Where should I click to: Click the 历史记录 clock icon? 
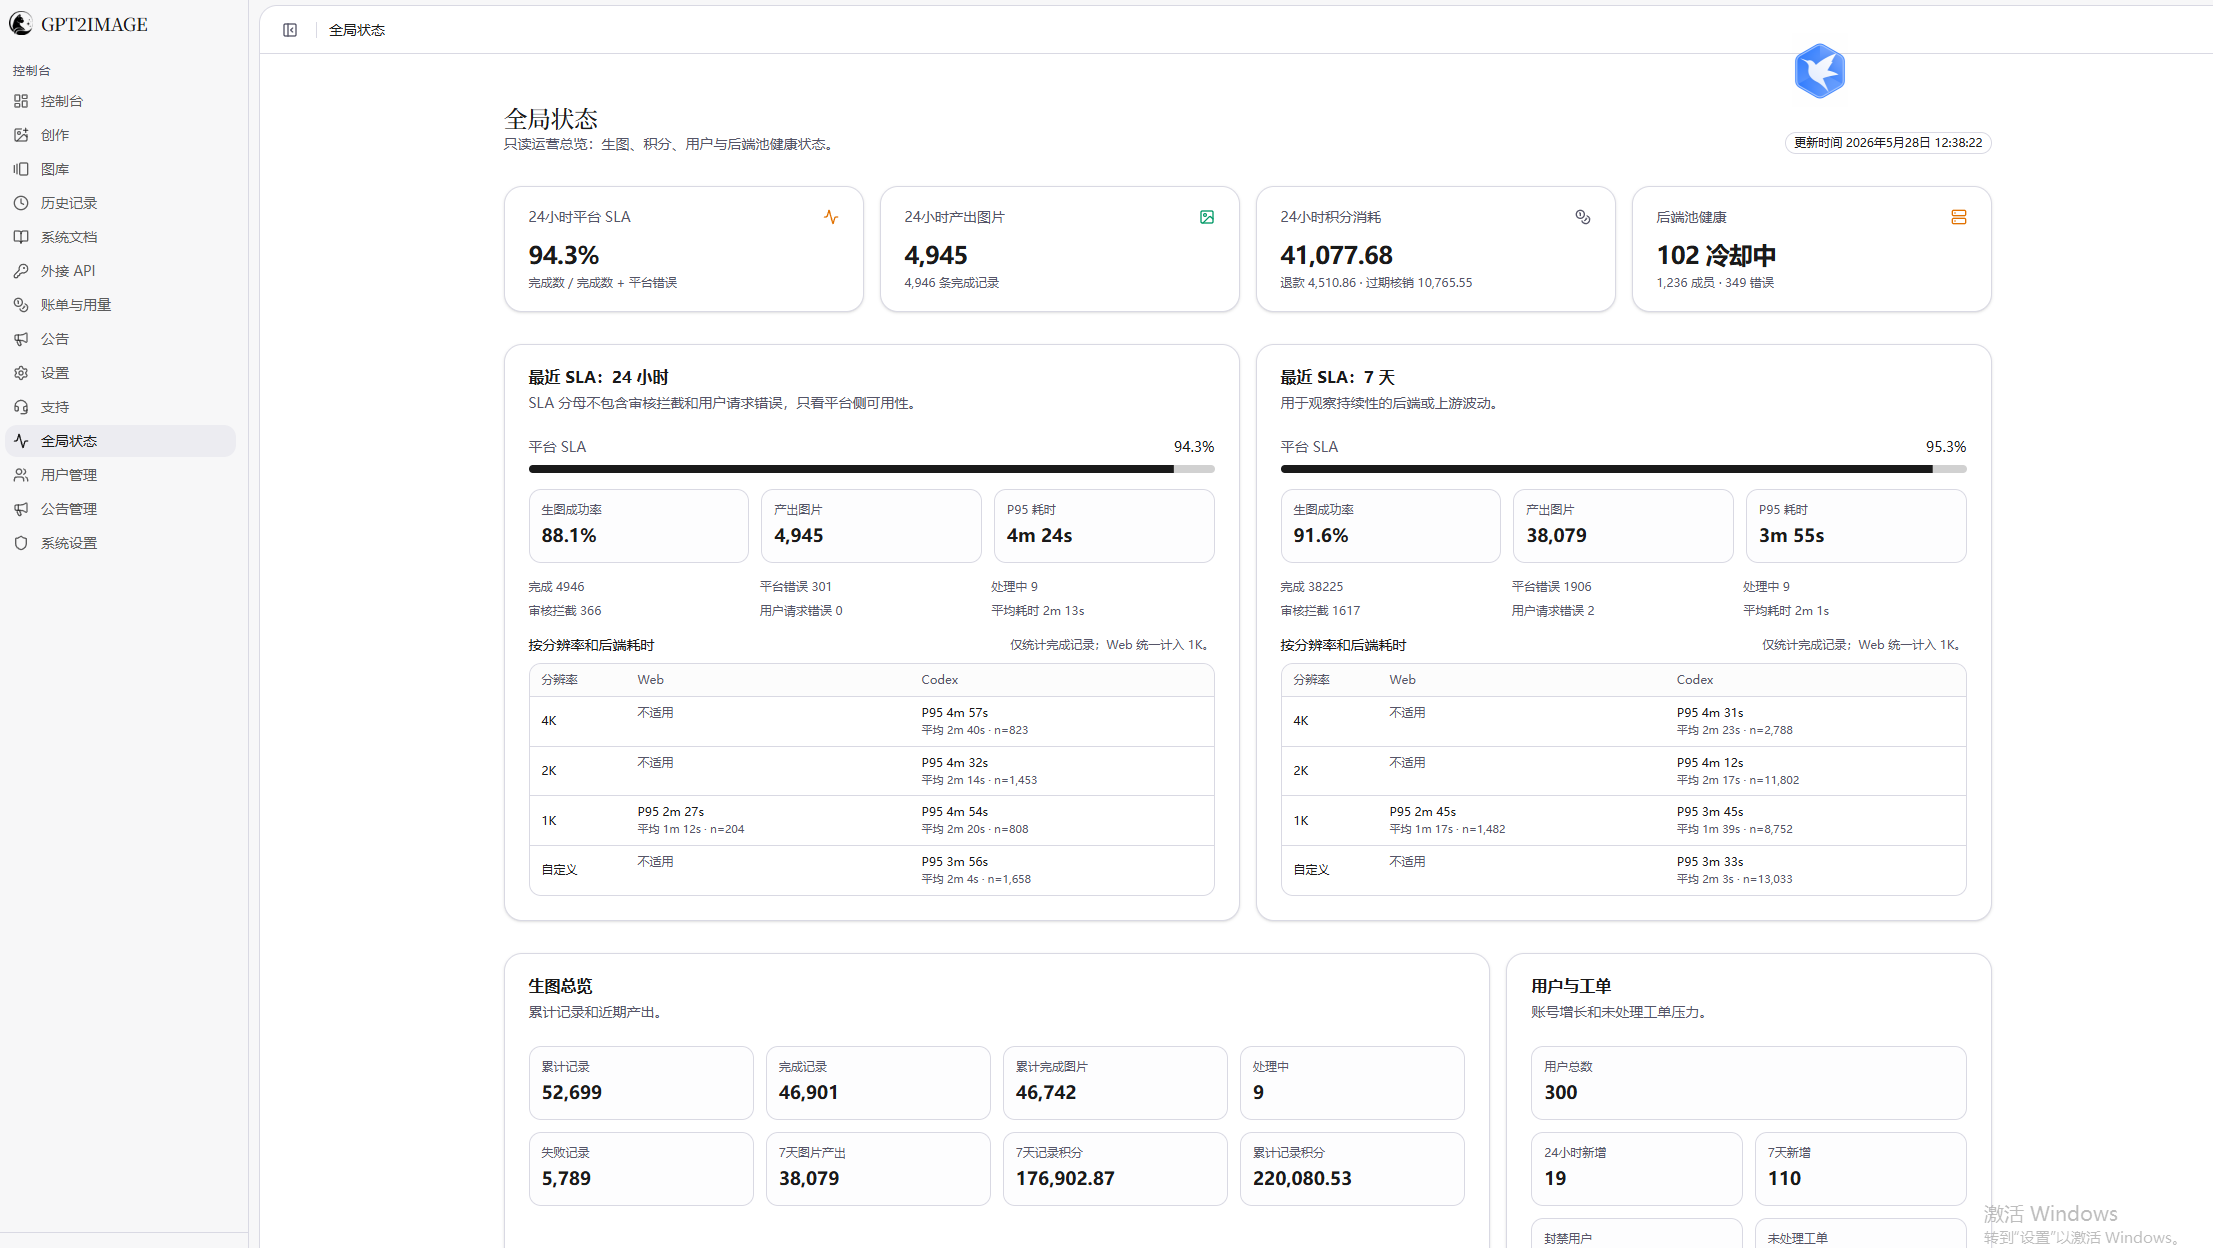click(x=21, y=203)
